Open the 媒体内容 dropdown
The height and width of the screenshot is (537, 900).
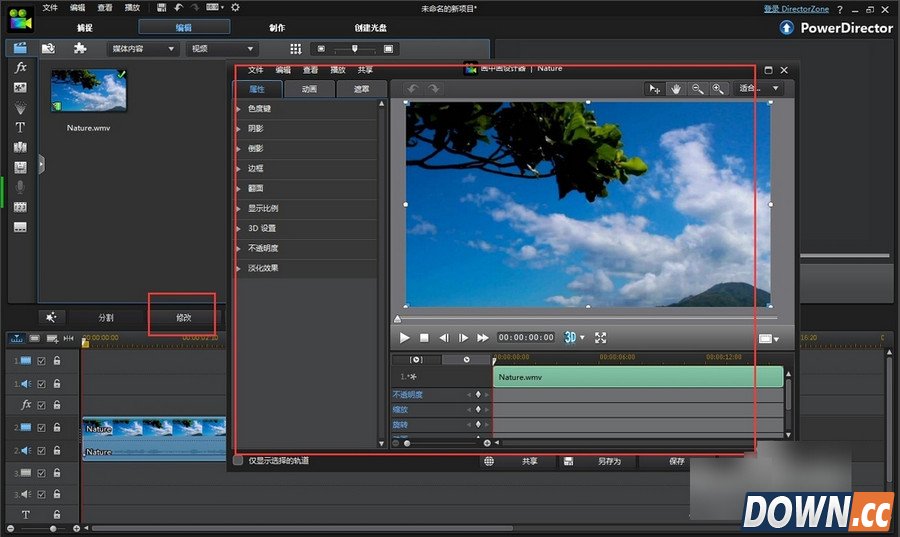pyautogui.click(x=143, y=48)
